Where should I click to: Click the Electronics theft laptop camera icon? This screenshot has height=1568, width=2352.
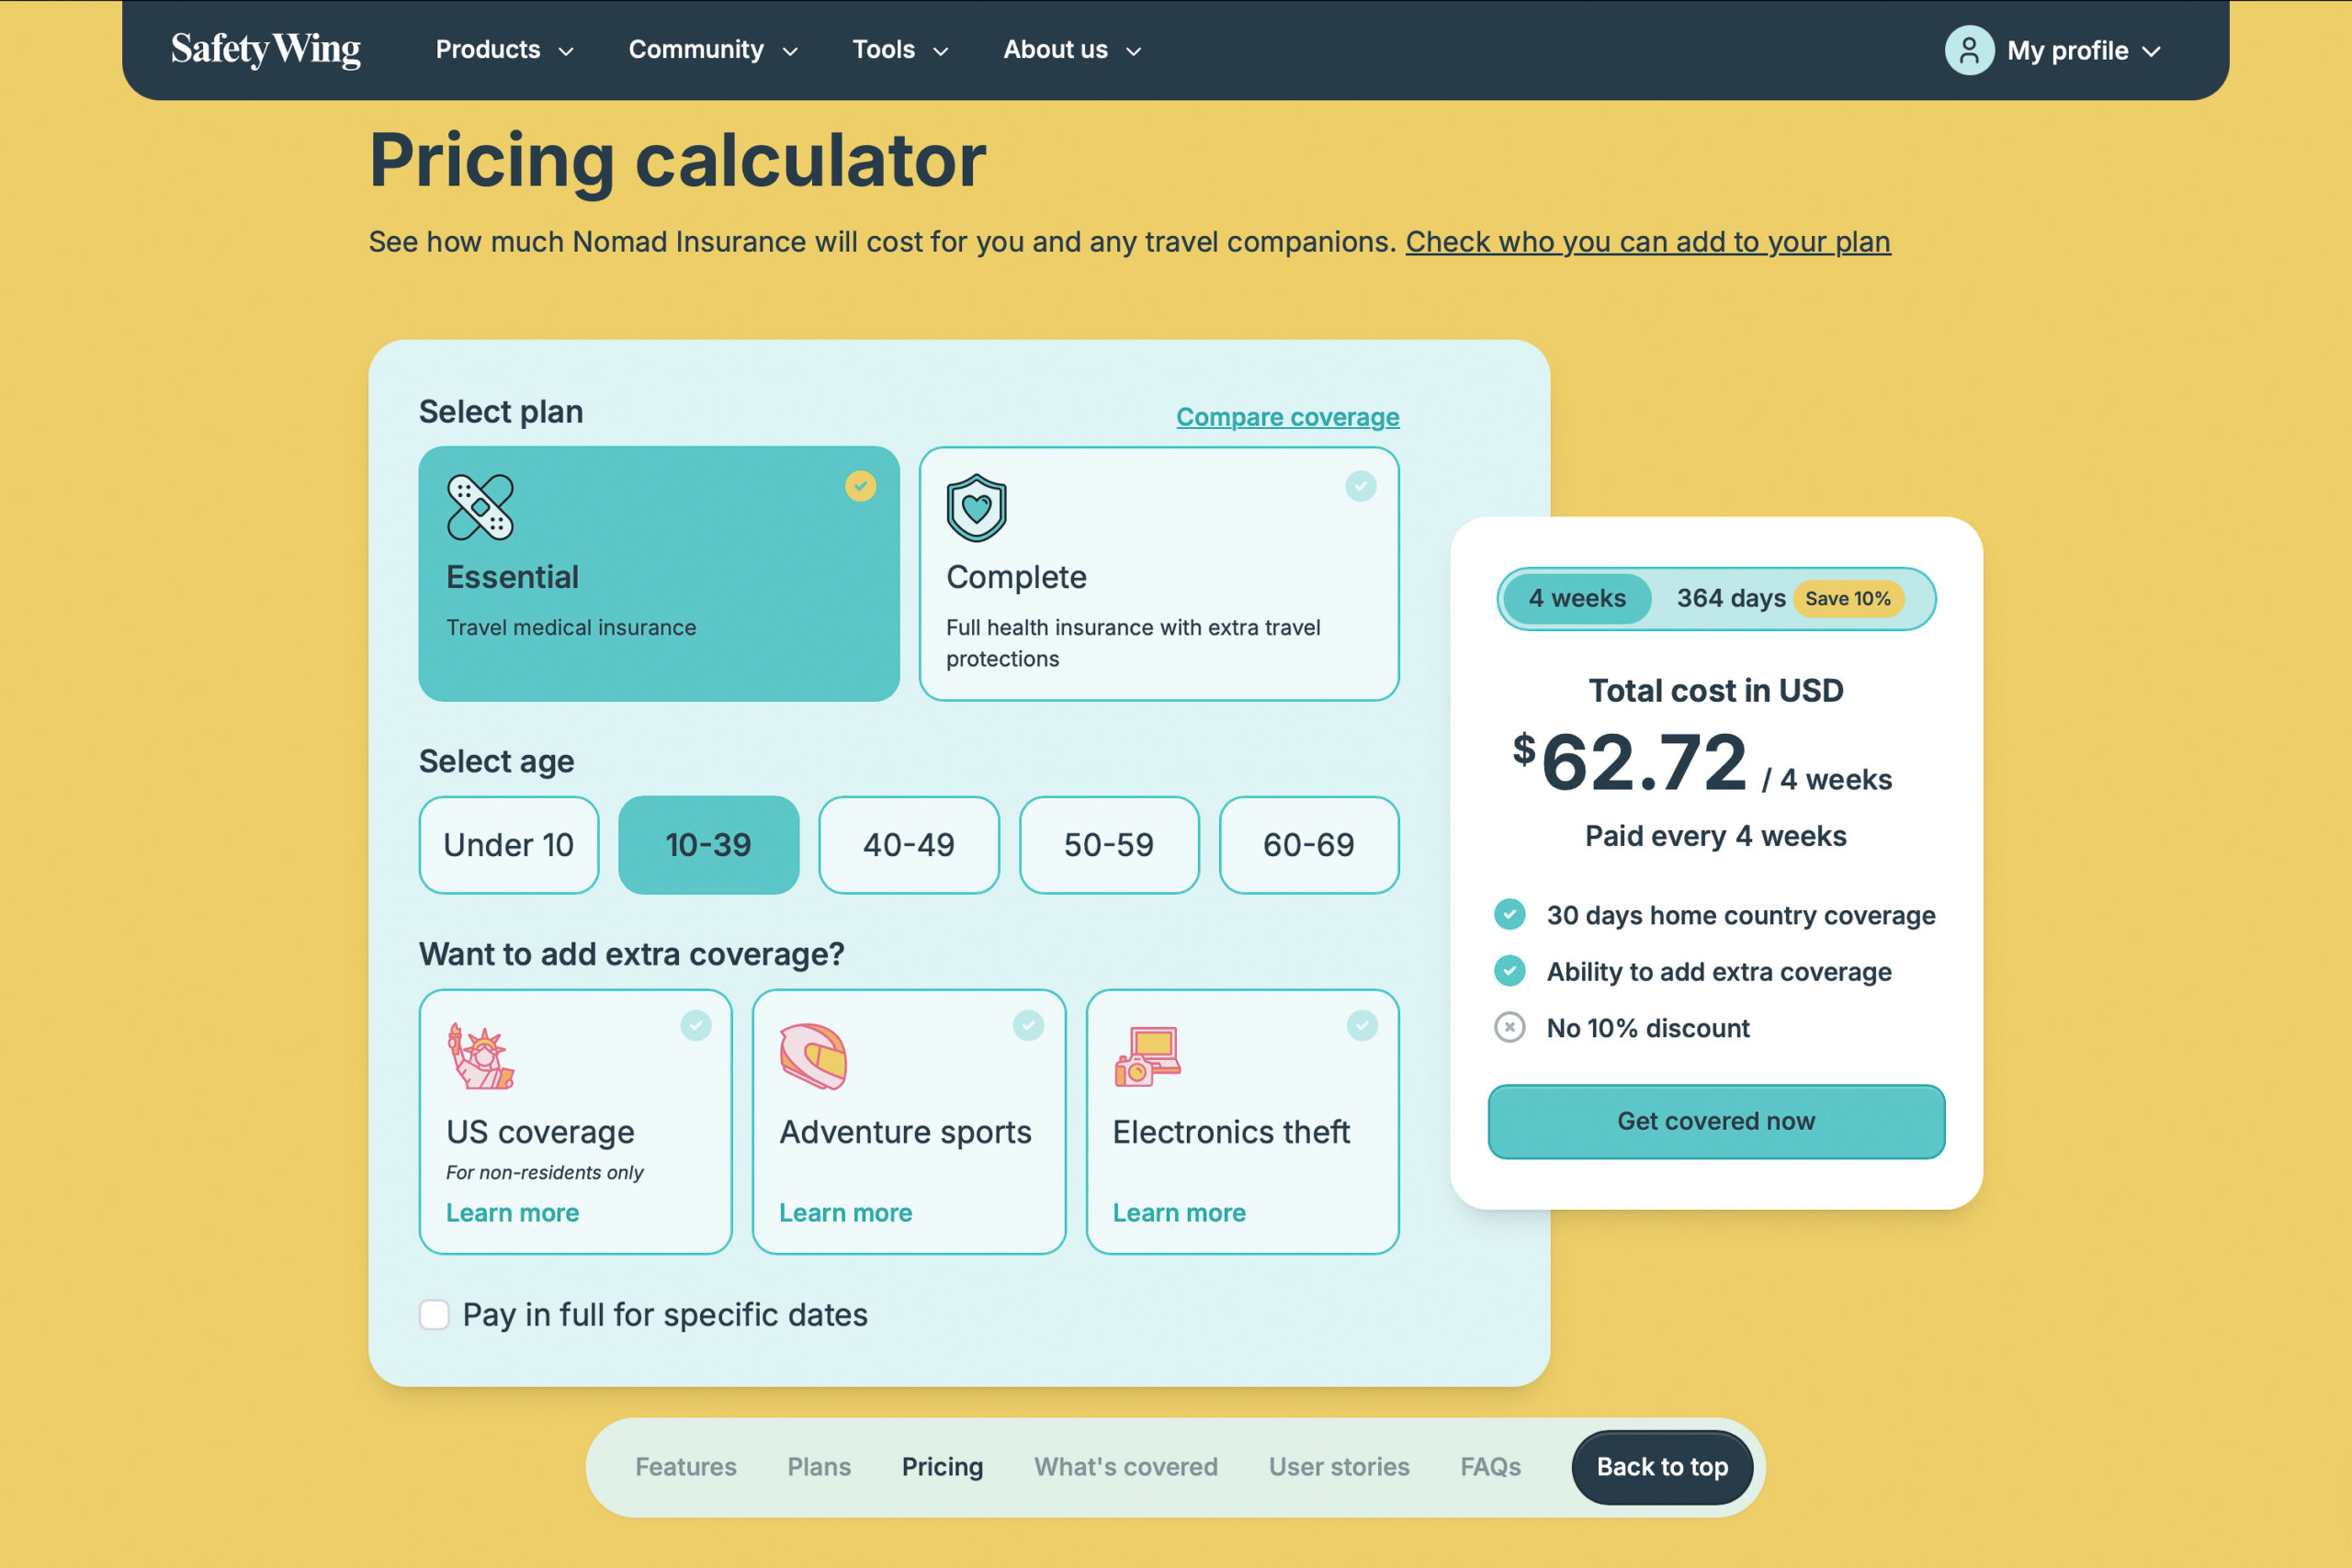pos(1147,1056)
